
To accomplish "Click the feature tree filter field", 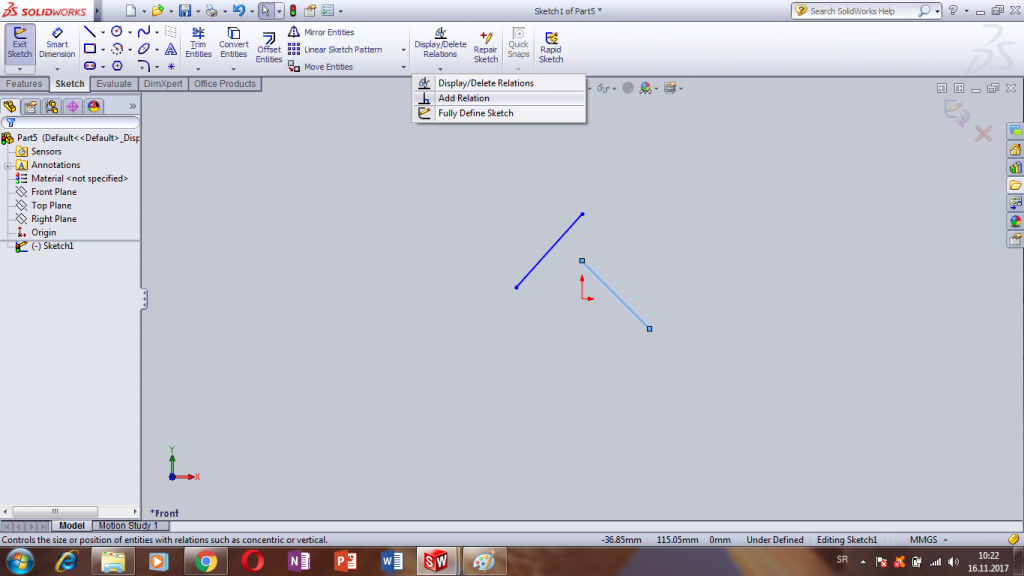I will pos(71,123).
